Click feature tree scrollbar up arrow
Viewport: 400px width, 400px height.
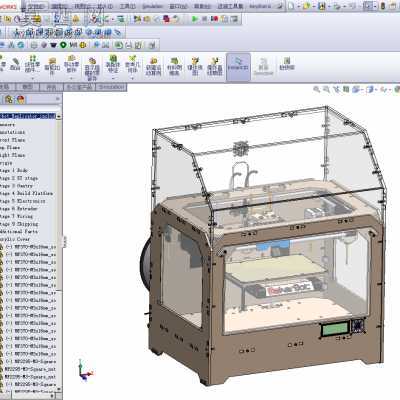[59, 116]
